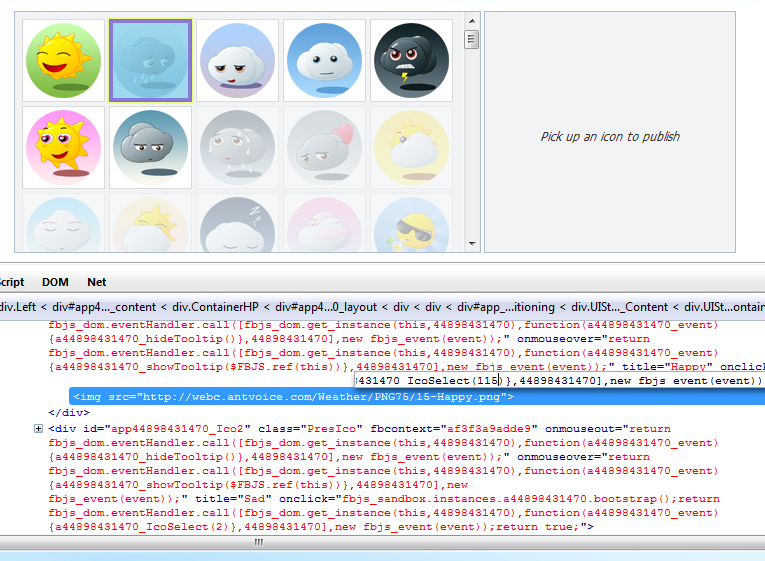Screen dimensions: 765x561
Task: Click the icon list scrollbar thumb
Action: (x=472, y=40)
